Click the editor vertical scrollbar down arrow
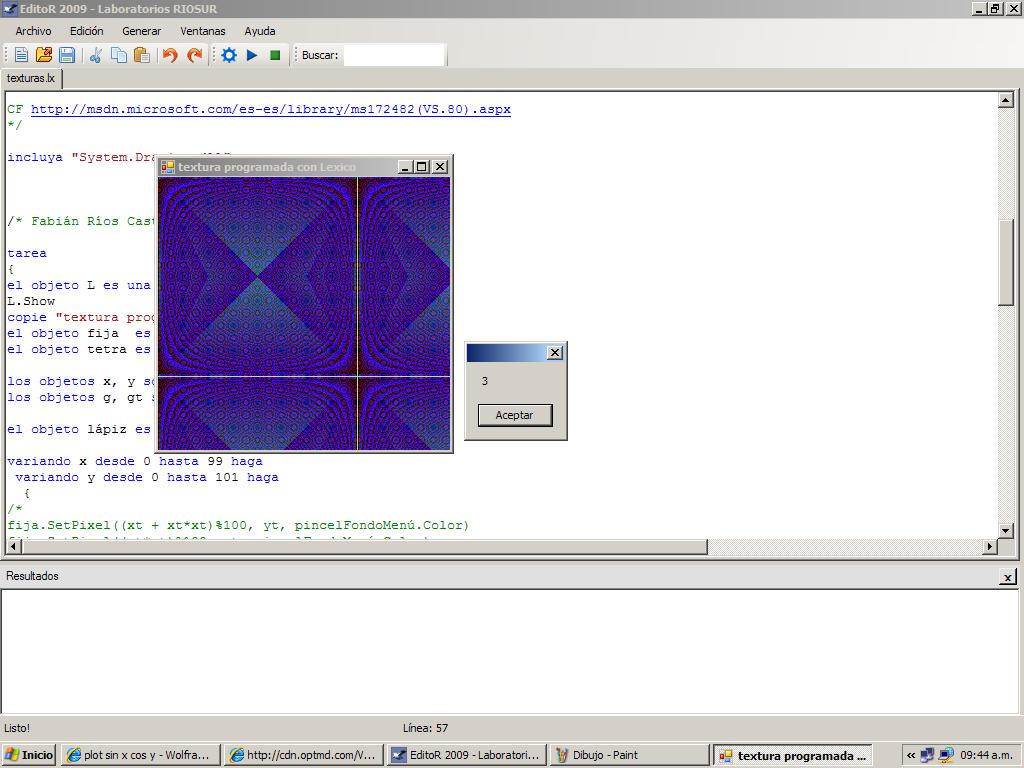This screenshot has height=768, width=1024. point(1006,530)
